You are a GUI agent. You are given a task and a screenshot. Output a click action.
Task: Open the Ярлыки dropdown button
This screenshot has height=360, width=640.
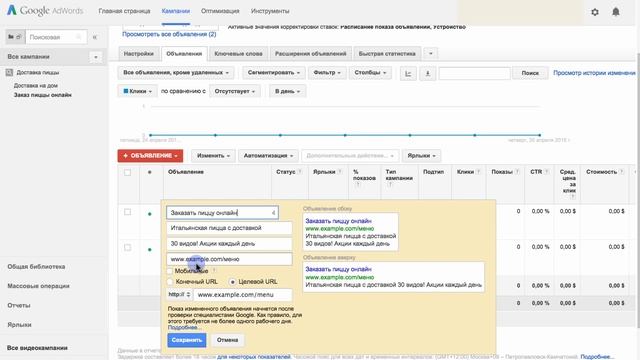click(x=421, y=156)
